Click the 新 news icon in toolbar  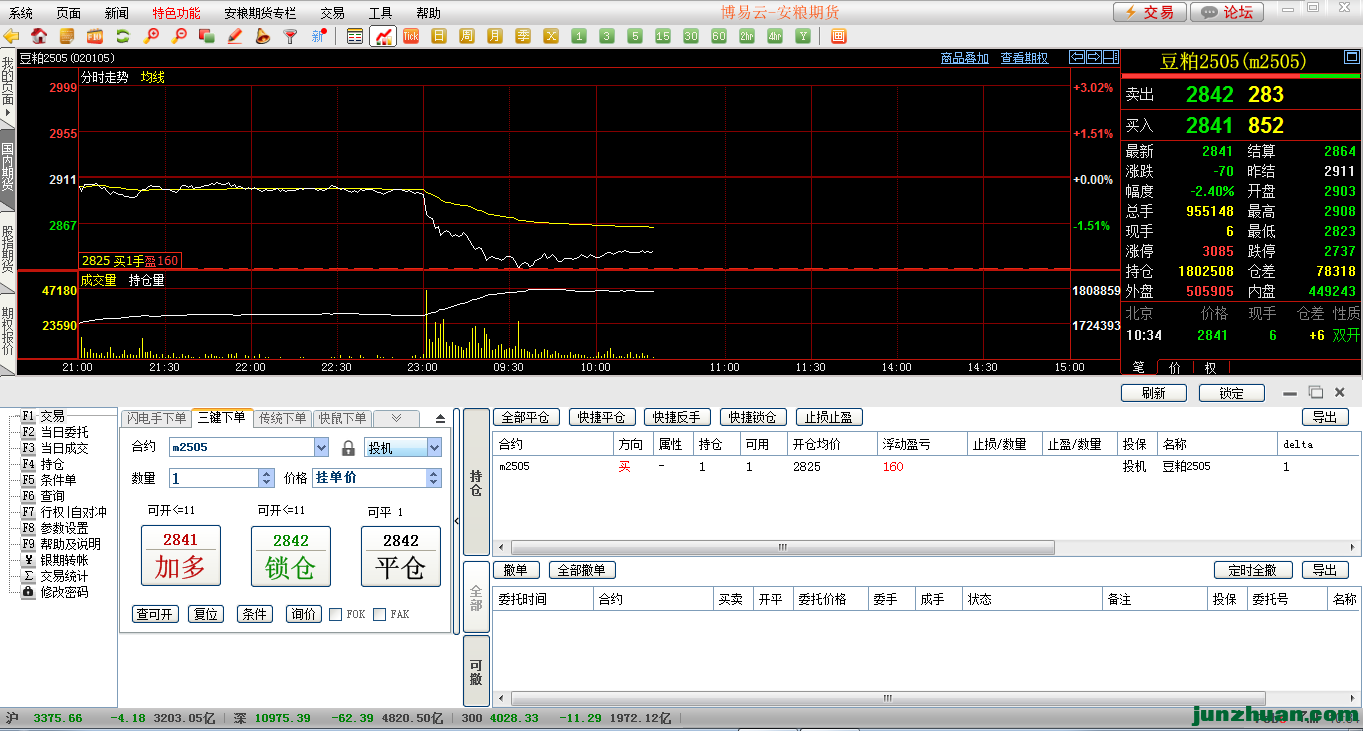click(318, 36)
